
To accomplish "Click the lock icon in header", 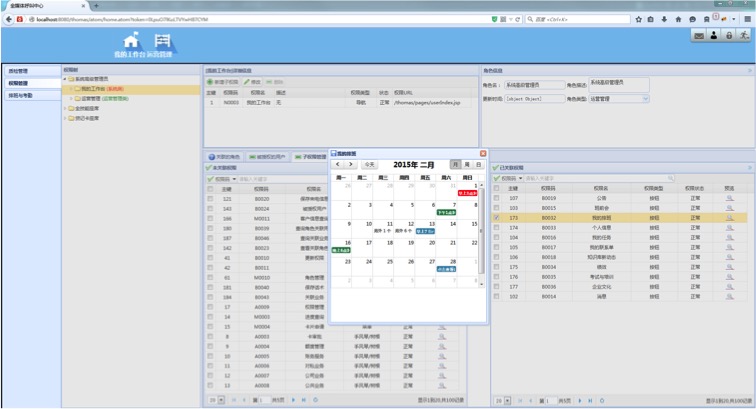I will 729,36.
